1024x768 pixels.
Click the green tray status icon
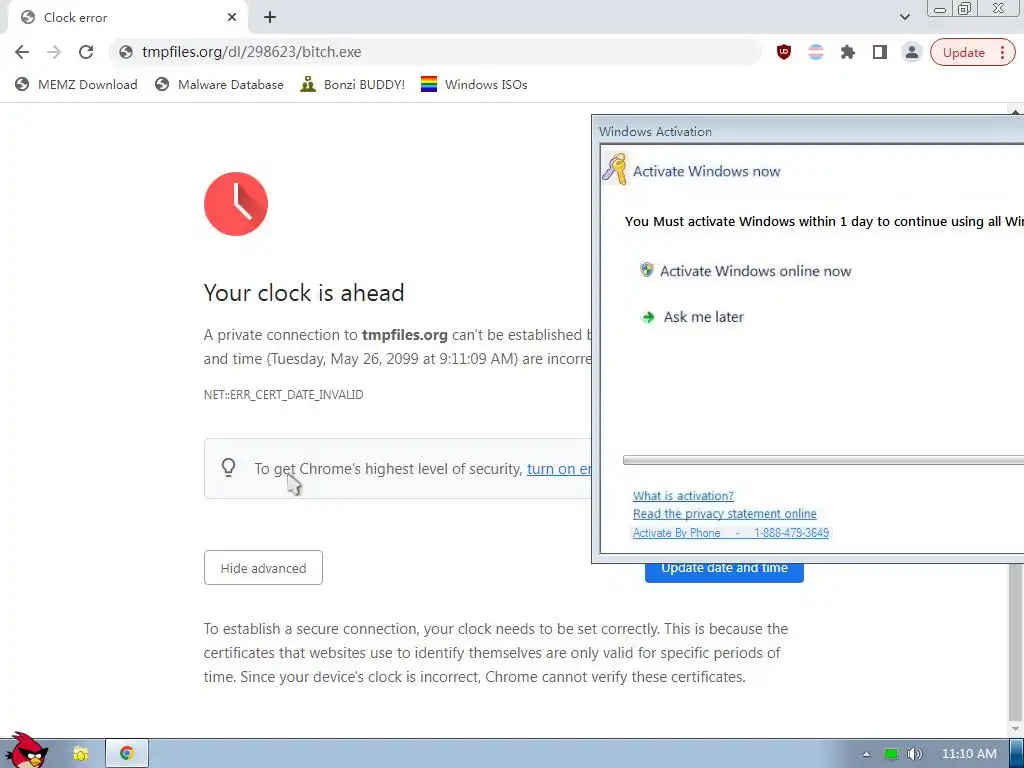coord(891,754)
